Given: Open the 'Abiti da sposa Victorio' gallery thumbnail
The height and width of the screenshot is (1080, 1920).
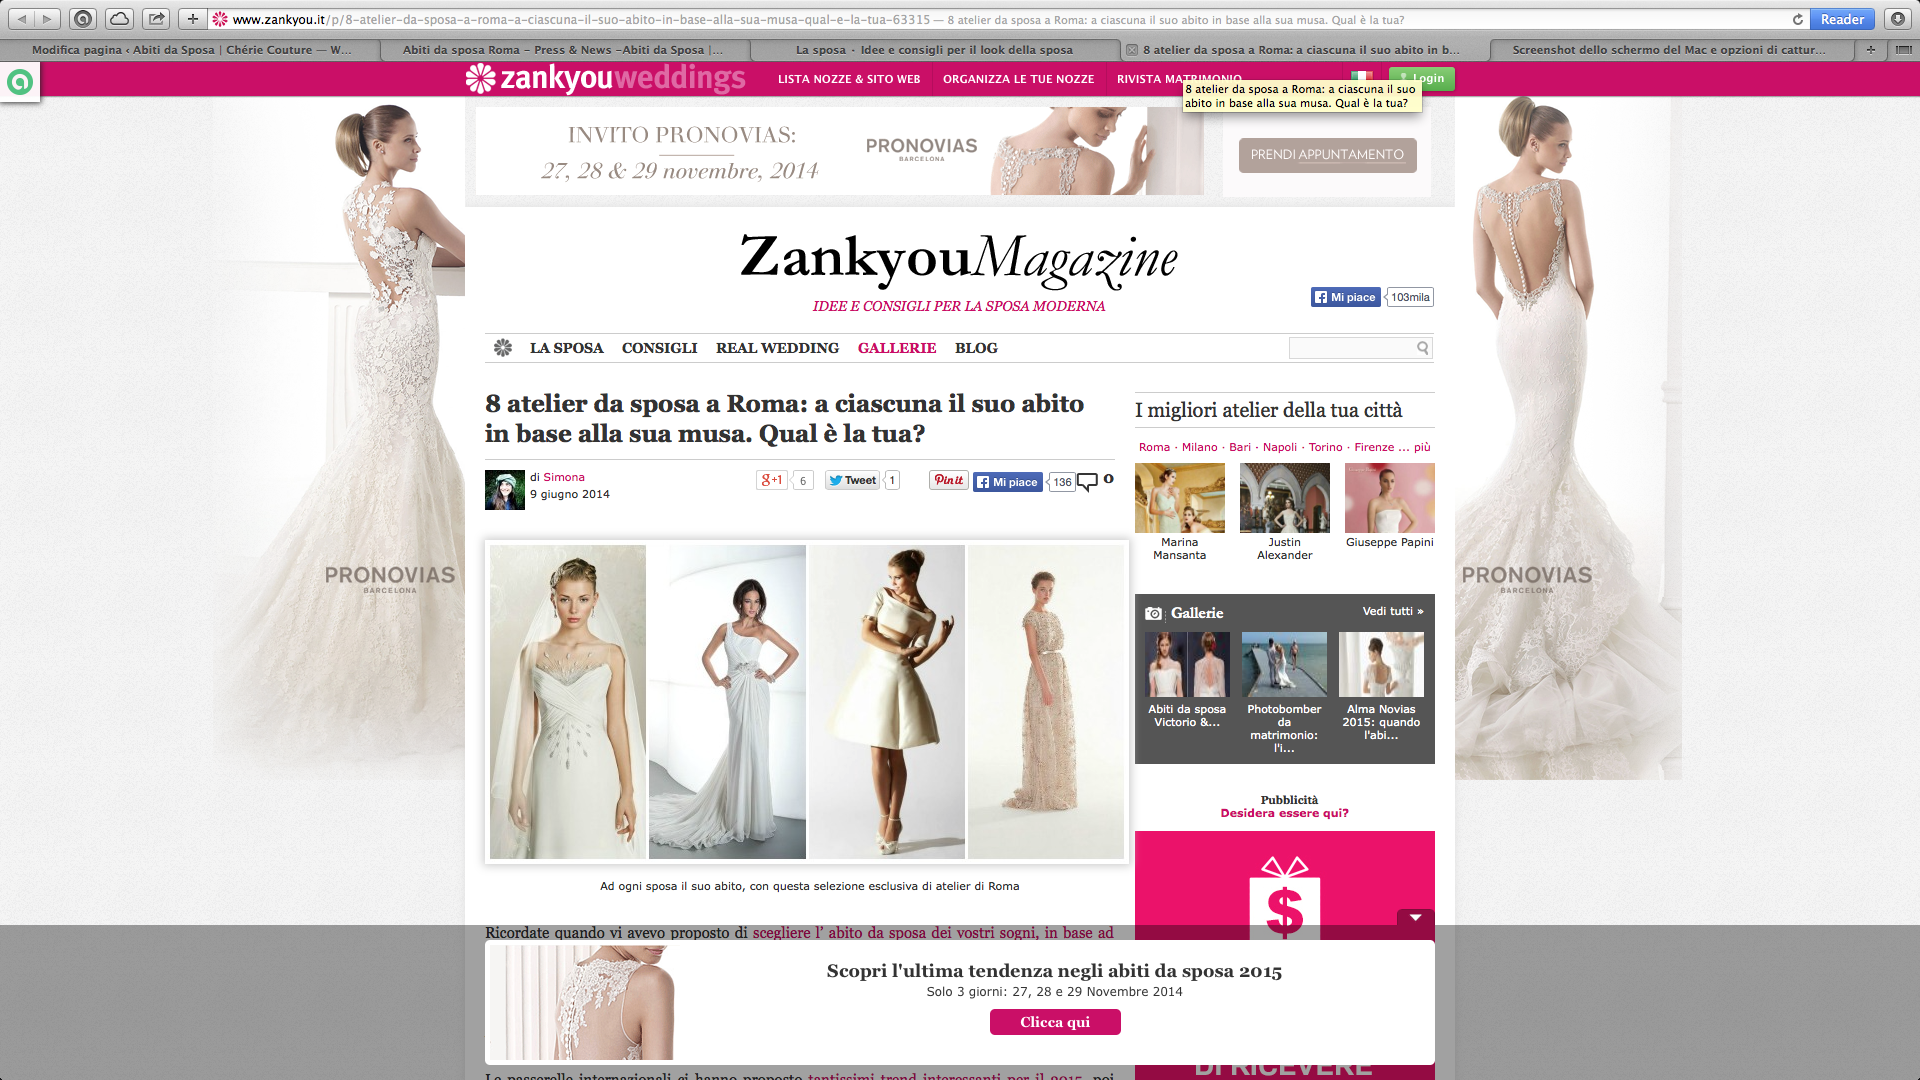Looking at the screenshot, I should tap(1187, 664).
